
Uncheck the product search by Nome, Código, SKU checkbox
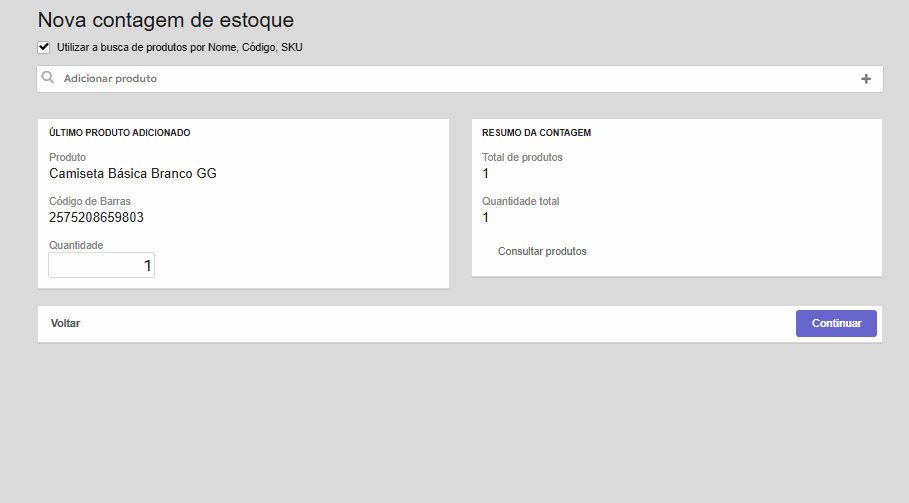(x=43, y=48)
